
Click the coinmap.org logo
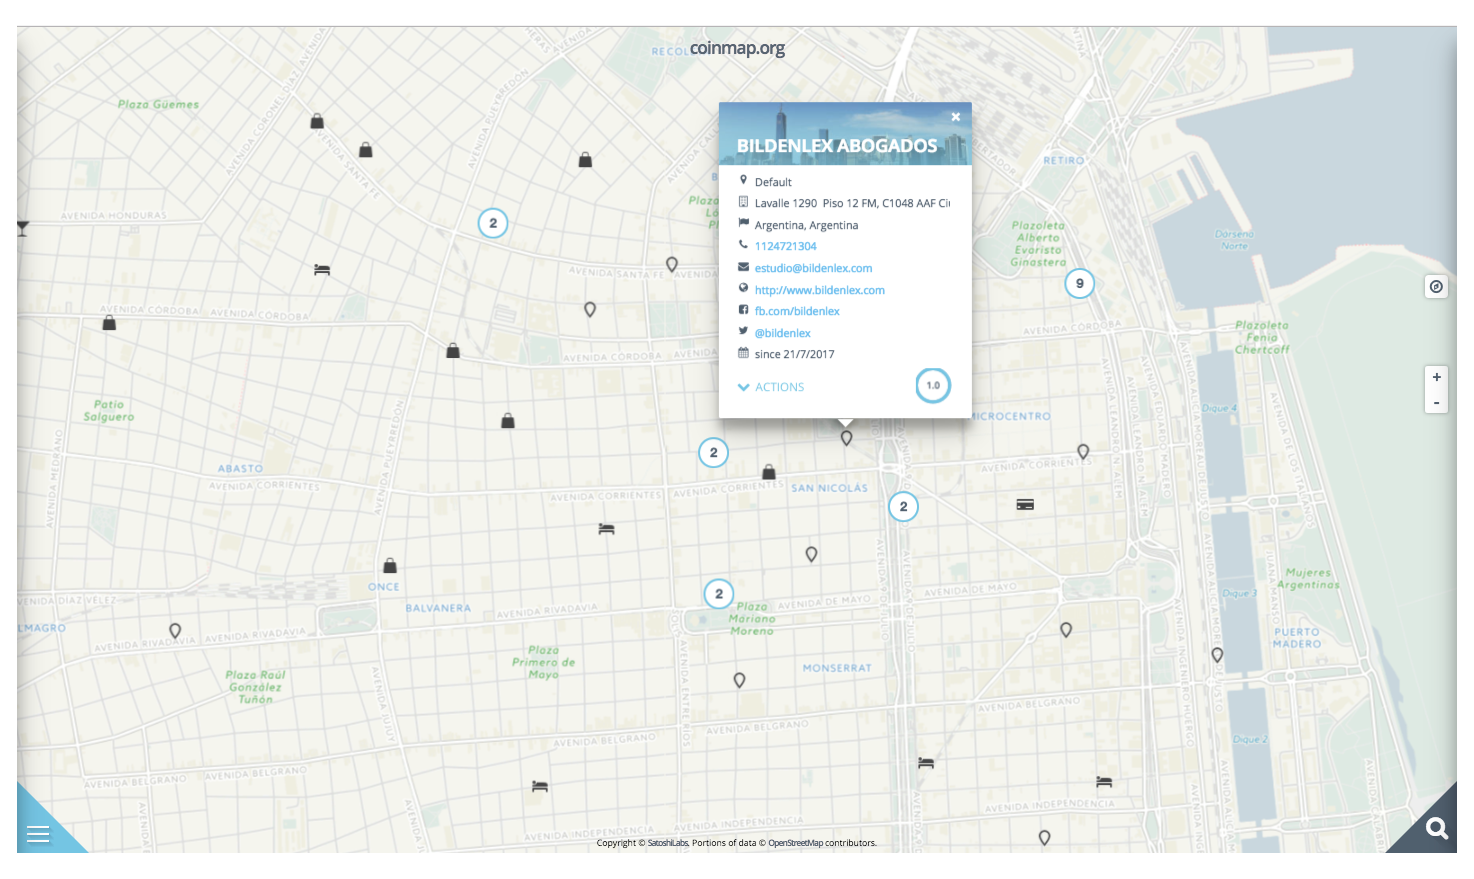click(x=737, y=48)
